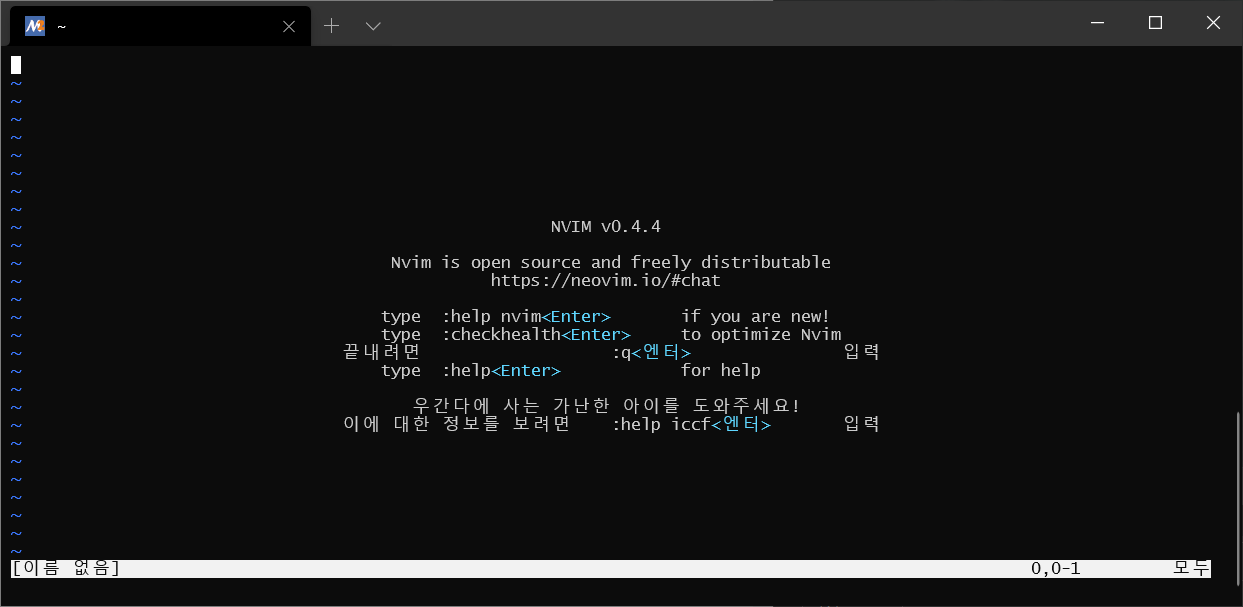This screenshot has height=607, width=1243.
Task: Open a new tab with the plus button
Action: pyautogui.click(x=331, y=26)
